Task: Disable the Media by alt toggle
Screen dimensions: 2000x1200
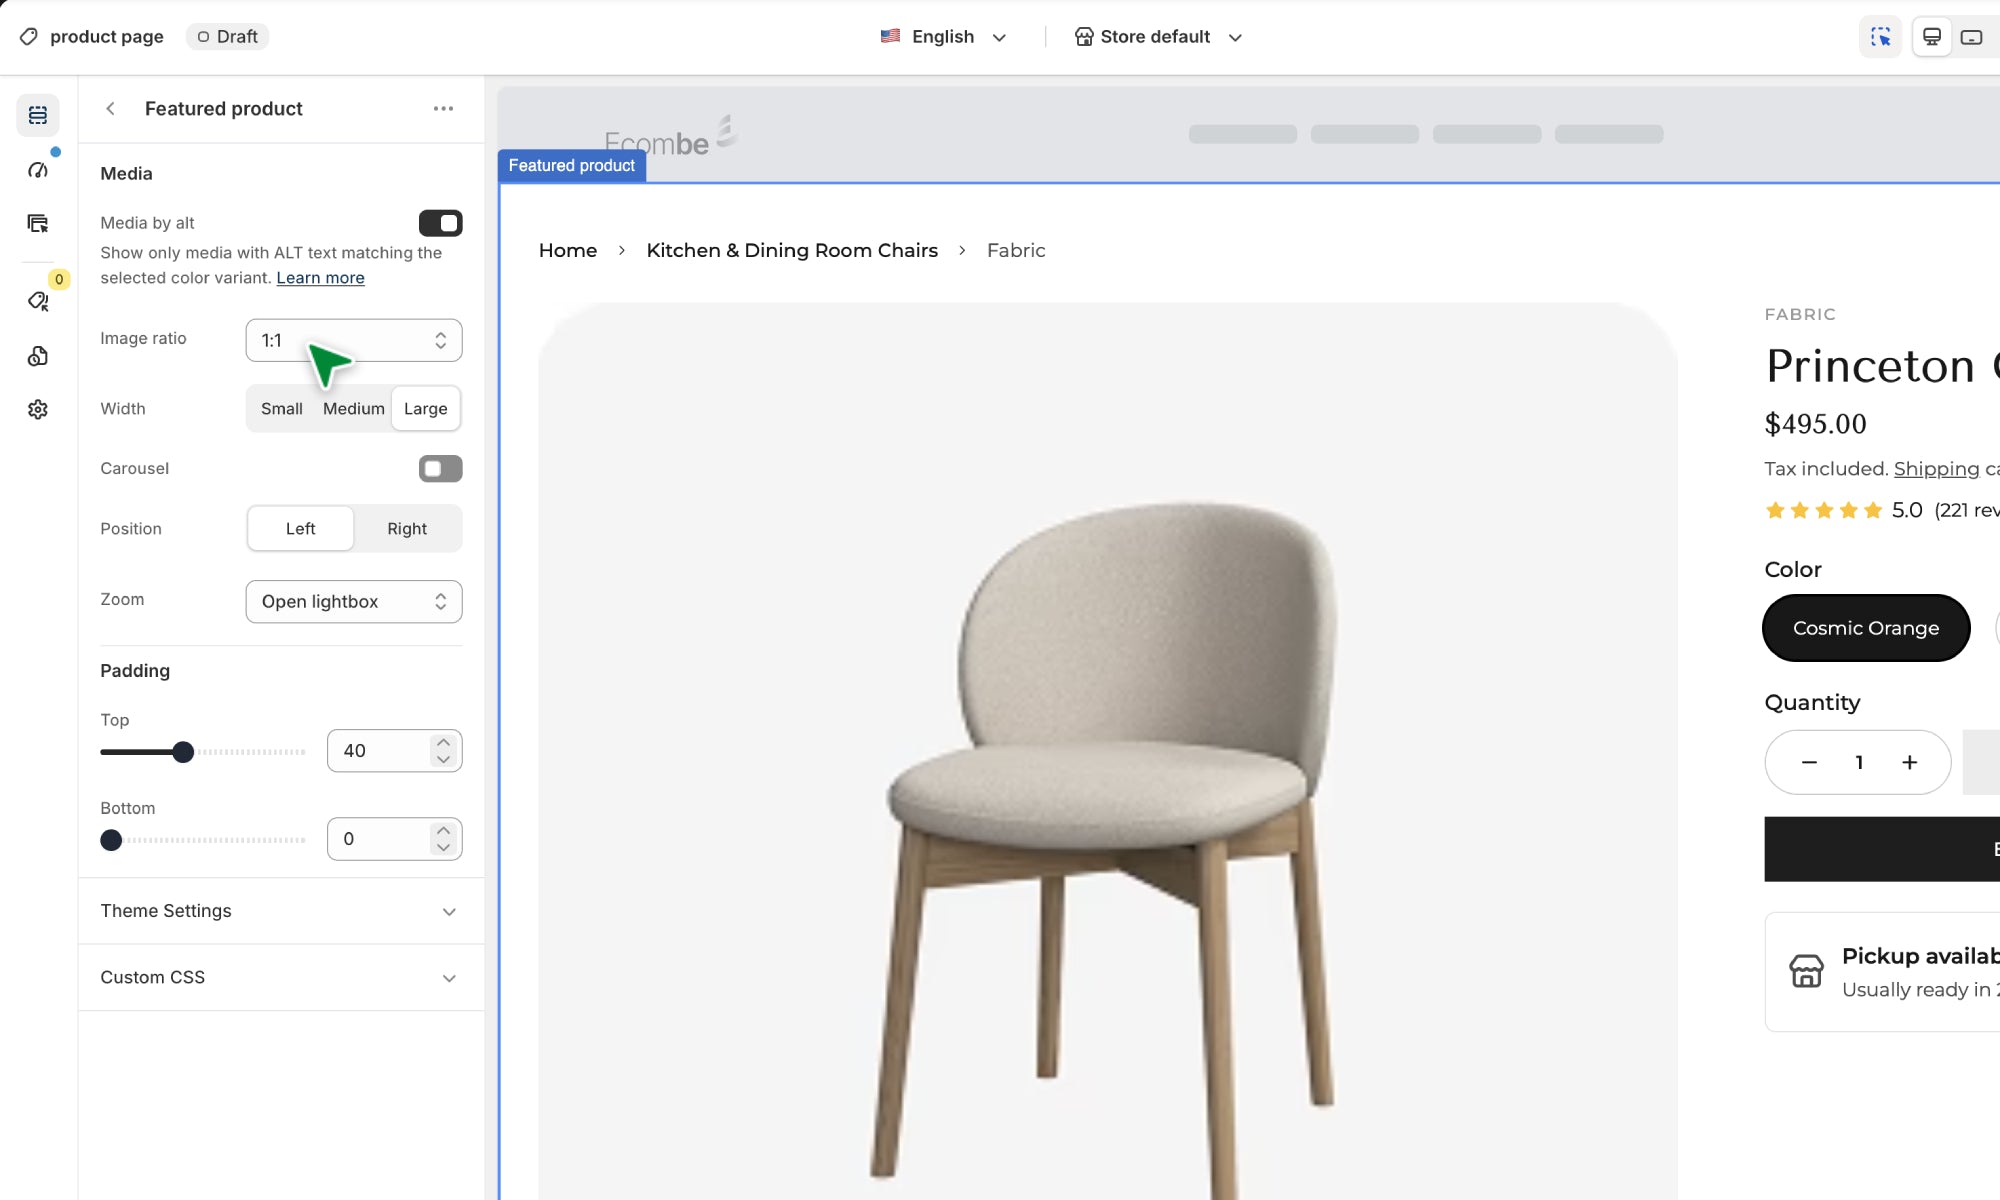Action: (440, 223)
